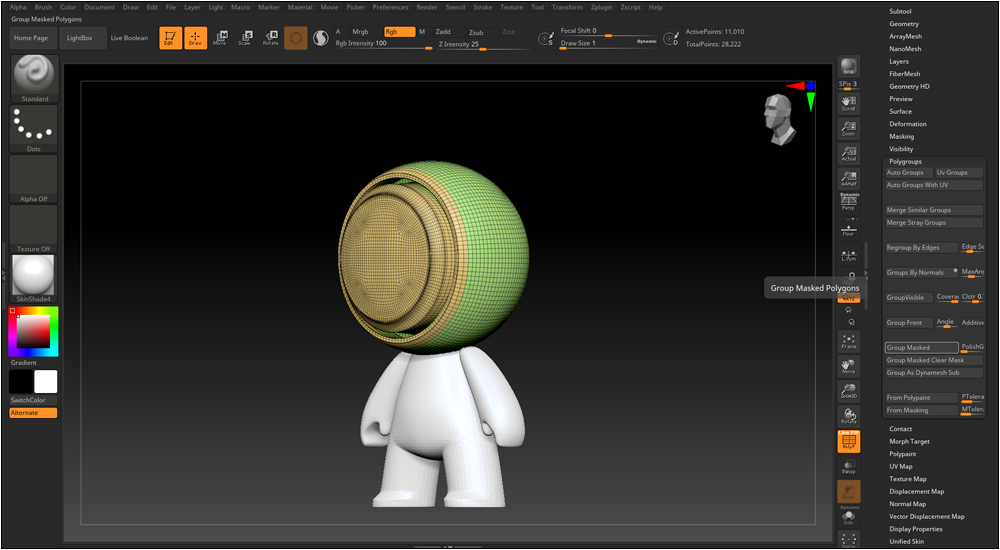
Task: Select the Zoom3D navigation icon
Action: point(848,390)
